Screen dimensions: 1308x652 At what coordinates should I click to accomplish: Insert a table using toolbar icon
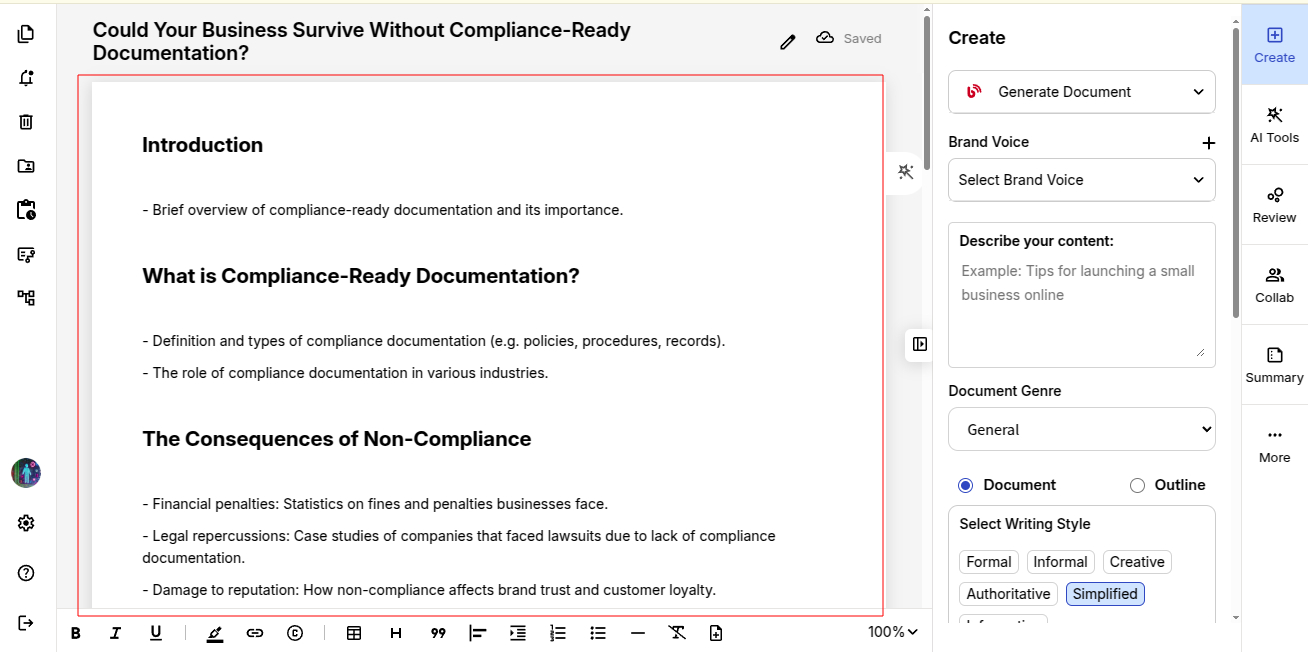pyautogui.click(x=354, y=633)
